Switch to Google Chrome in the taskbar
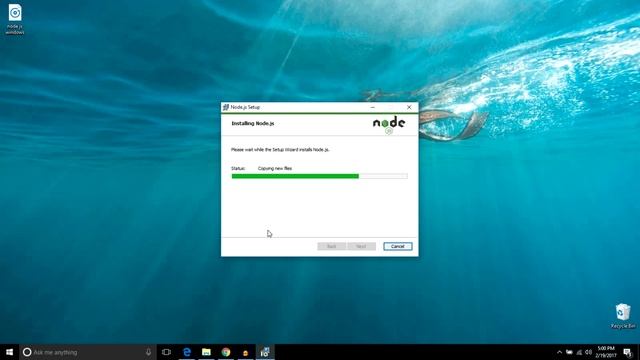 tap(226, 352)
